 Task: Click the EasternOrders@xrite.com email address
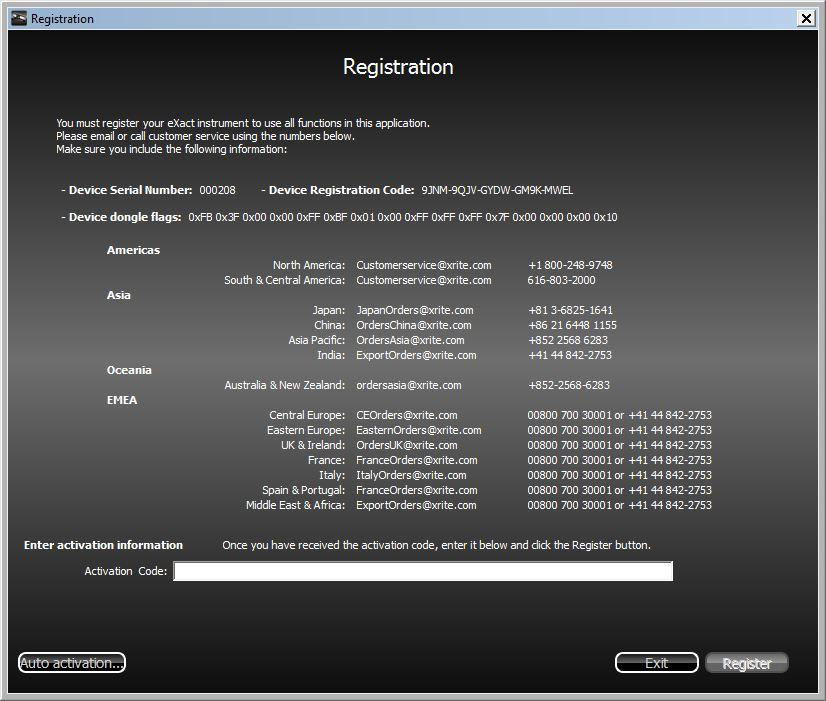pyautogui.click(x=418, y=430)
